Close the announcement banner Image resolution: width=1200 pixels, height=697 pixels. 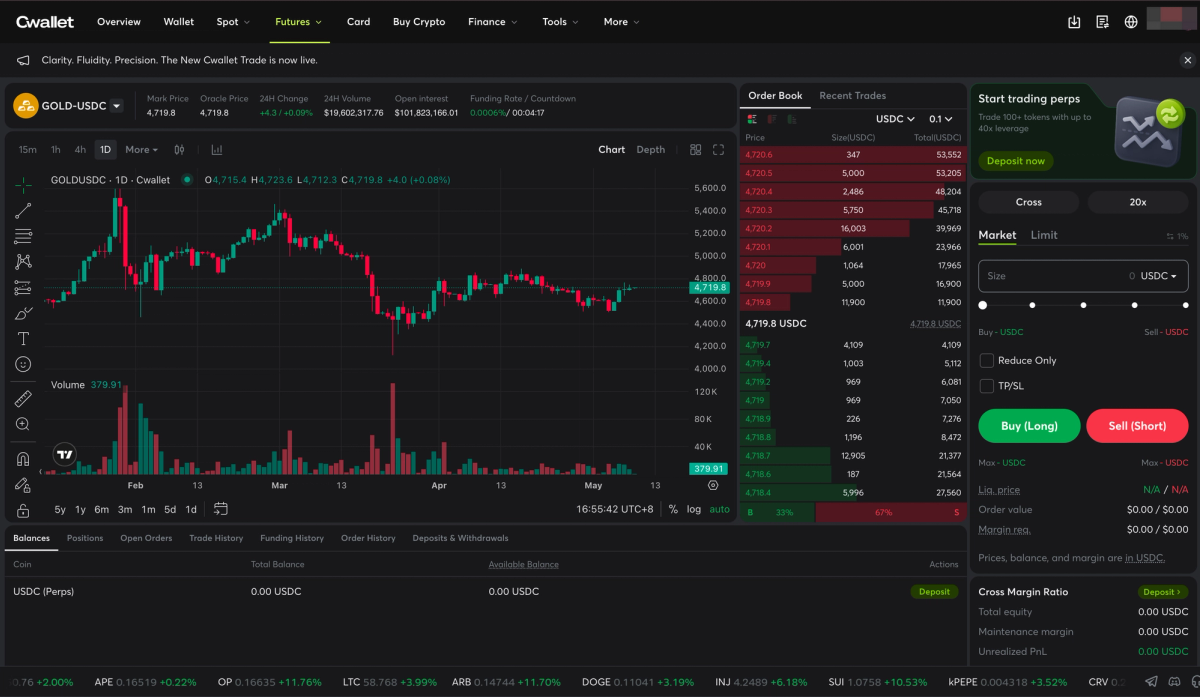[x=1187, y=60]
